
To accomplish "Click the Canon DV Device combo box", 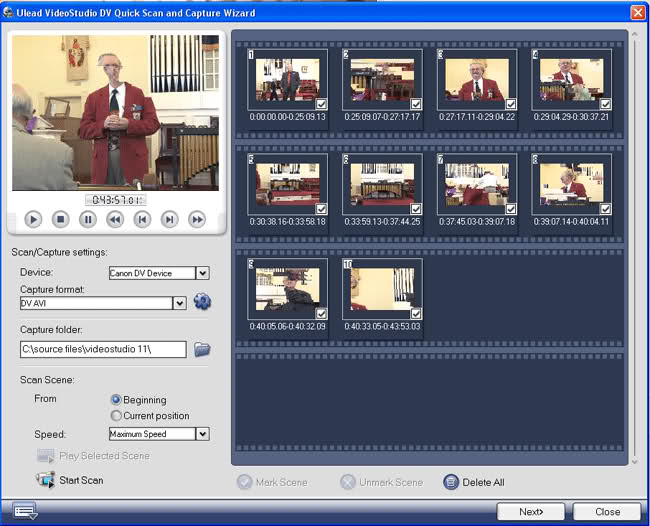I will coord(159,273).
